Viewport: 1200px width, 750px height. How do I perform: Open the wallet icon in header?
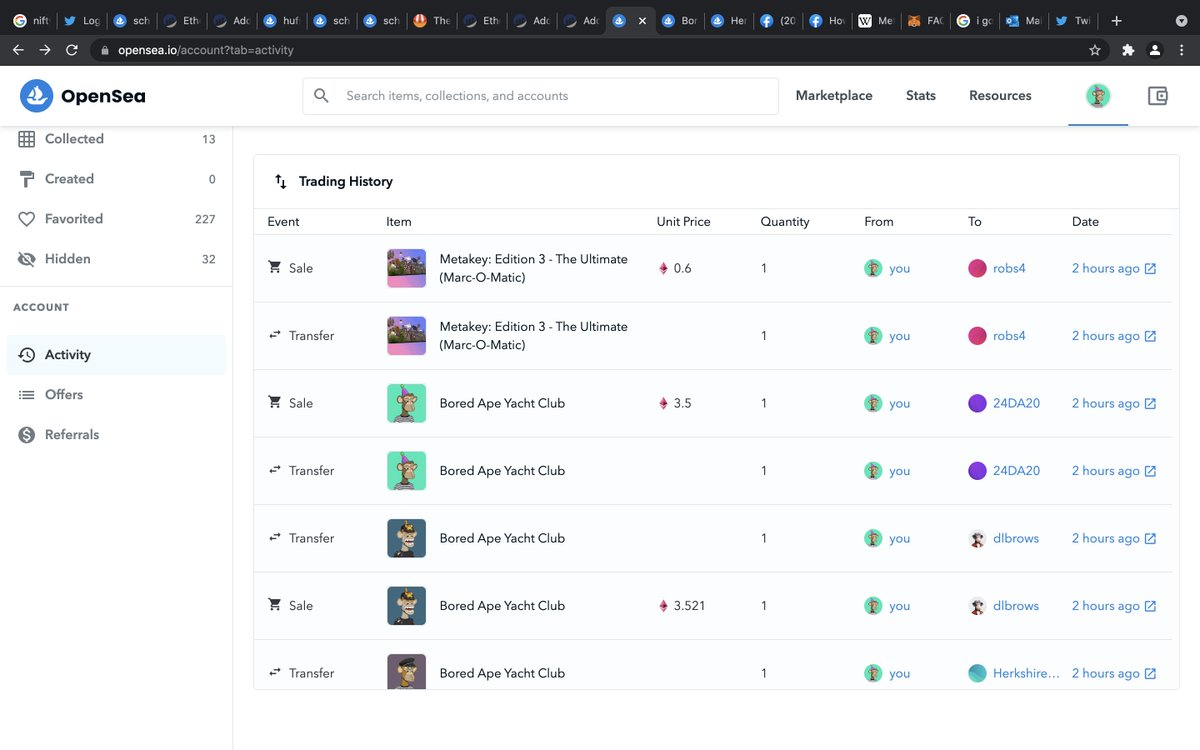tap(1157, 96)
